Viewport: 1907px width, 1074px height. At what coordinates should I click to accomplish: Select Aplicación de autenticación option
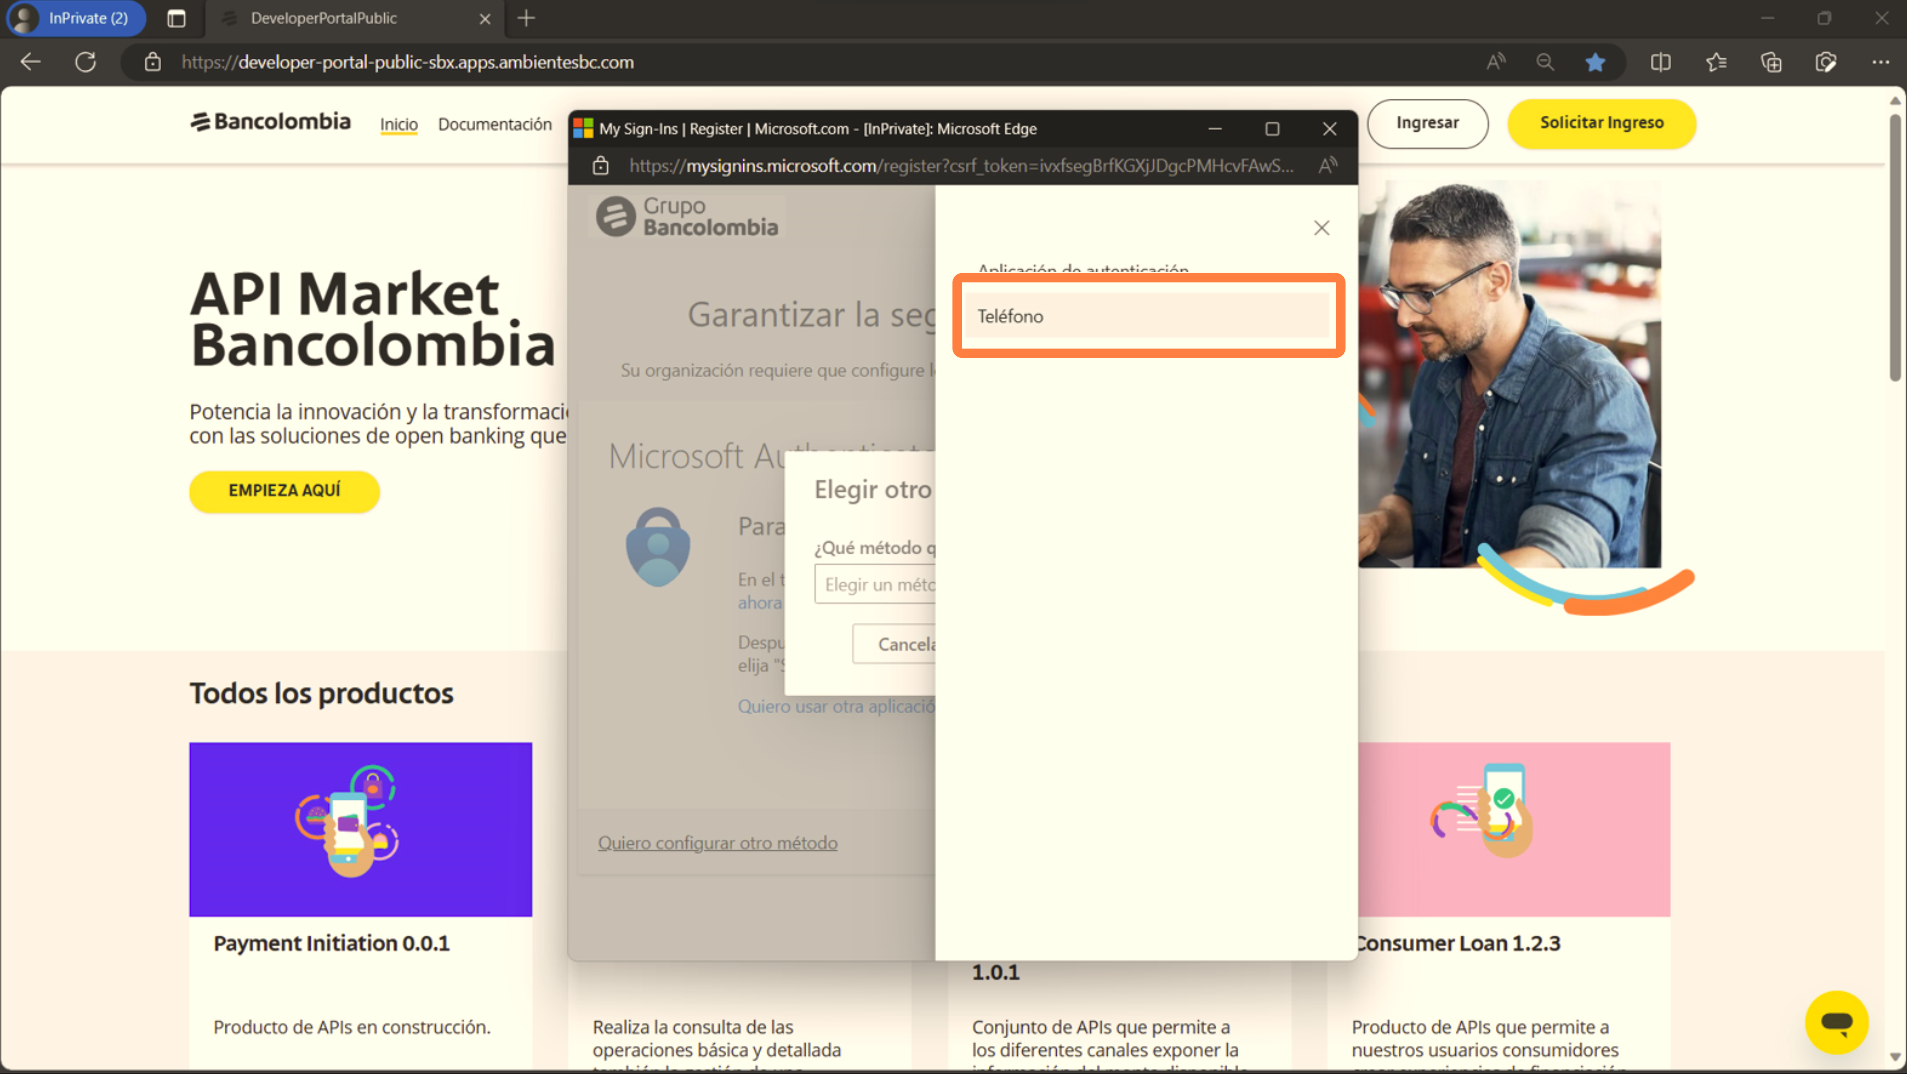(1083, 269)
